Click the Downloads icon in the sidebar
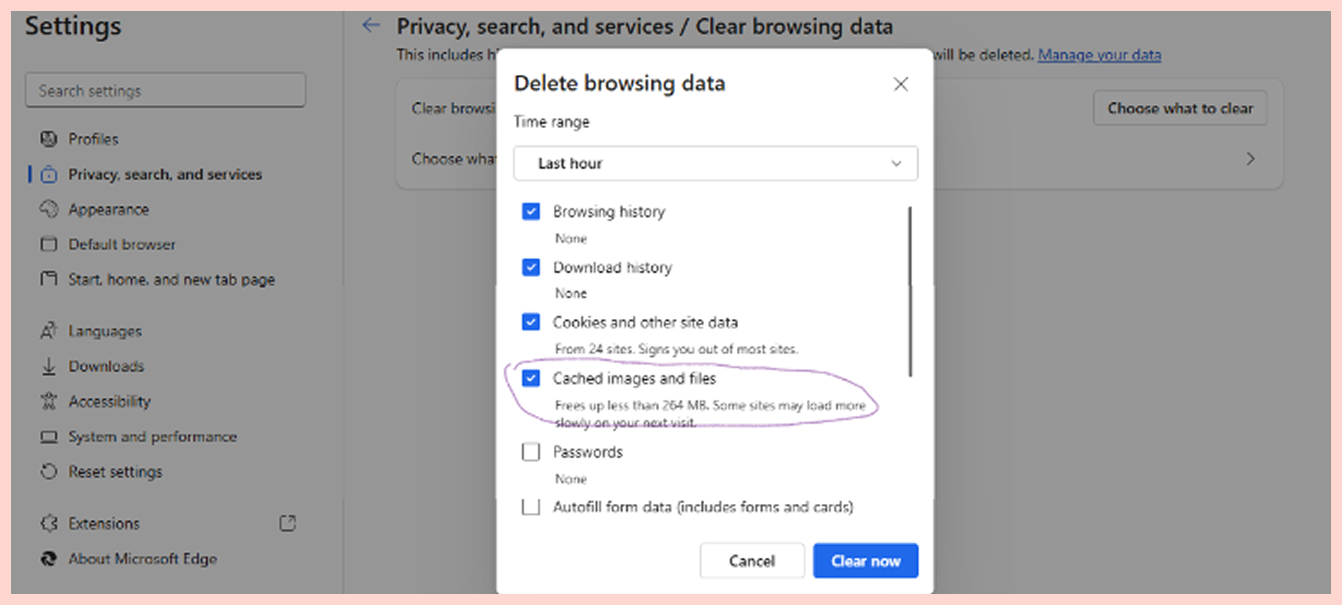 (x=48, y=367)
